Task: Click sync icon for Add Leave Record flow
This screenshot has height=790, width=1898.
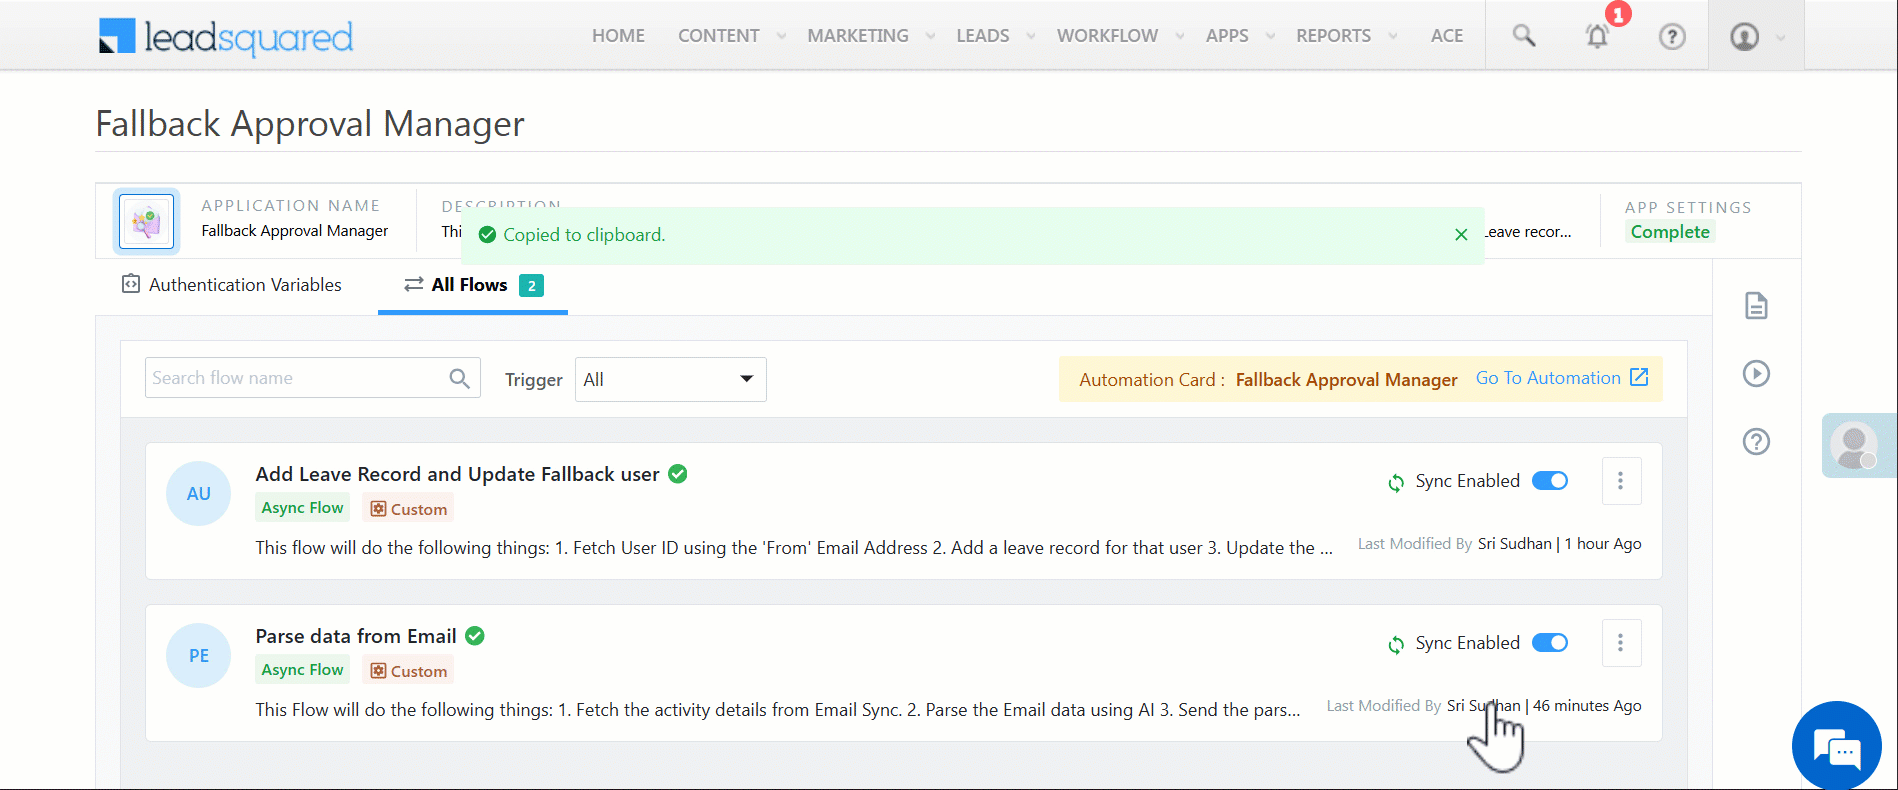Action: [1396, 483]
